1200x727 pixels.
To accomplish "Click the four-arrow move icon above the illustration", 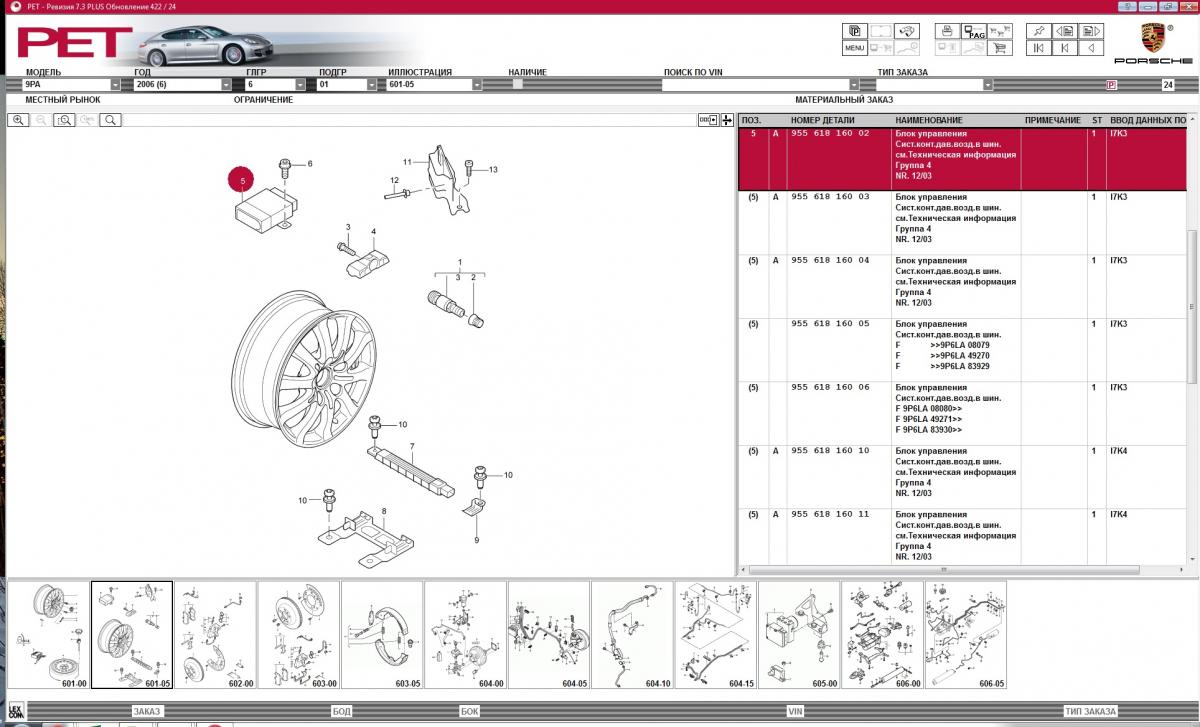I will pyautogui.click(x=727, y=120).
